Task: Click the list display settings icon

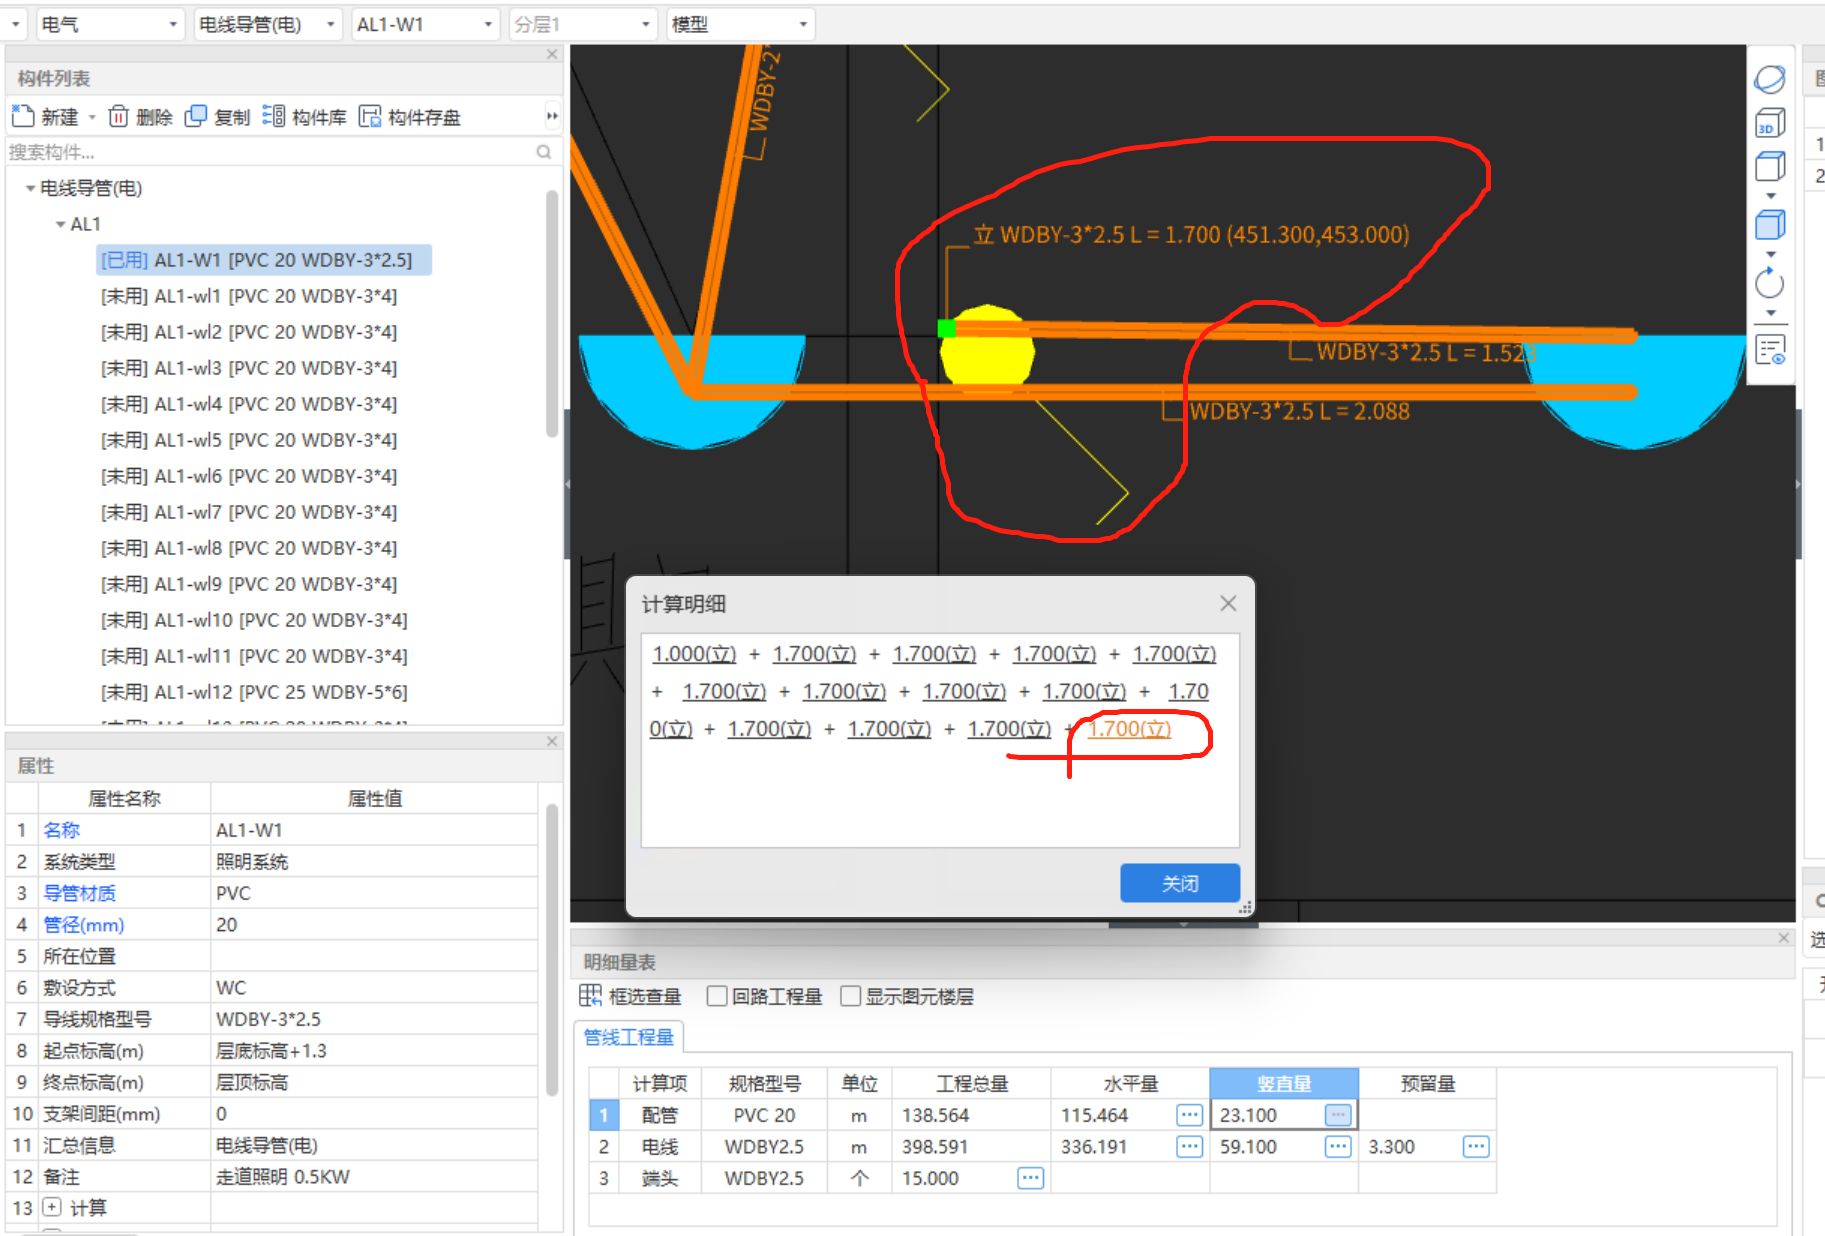Action: (1770, 350)
